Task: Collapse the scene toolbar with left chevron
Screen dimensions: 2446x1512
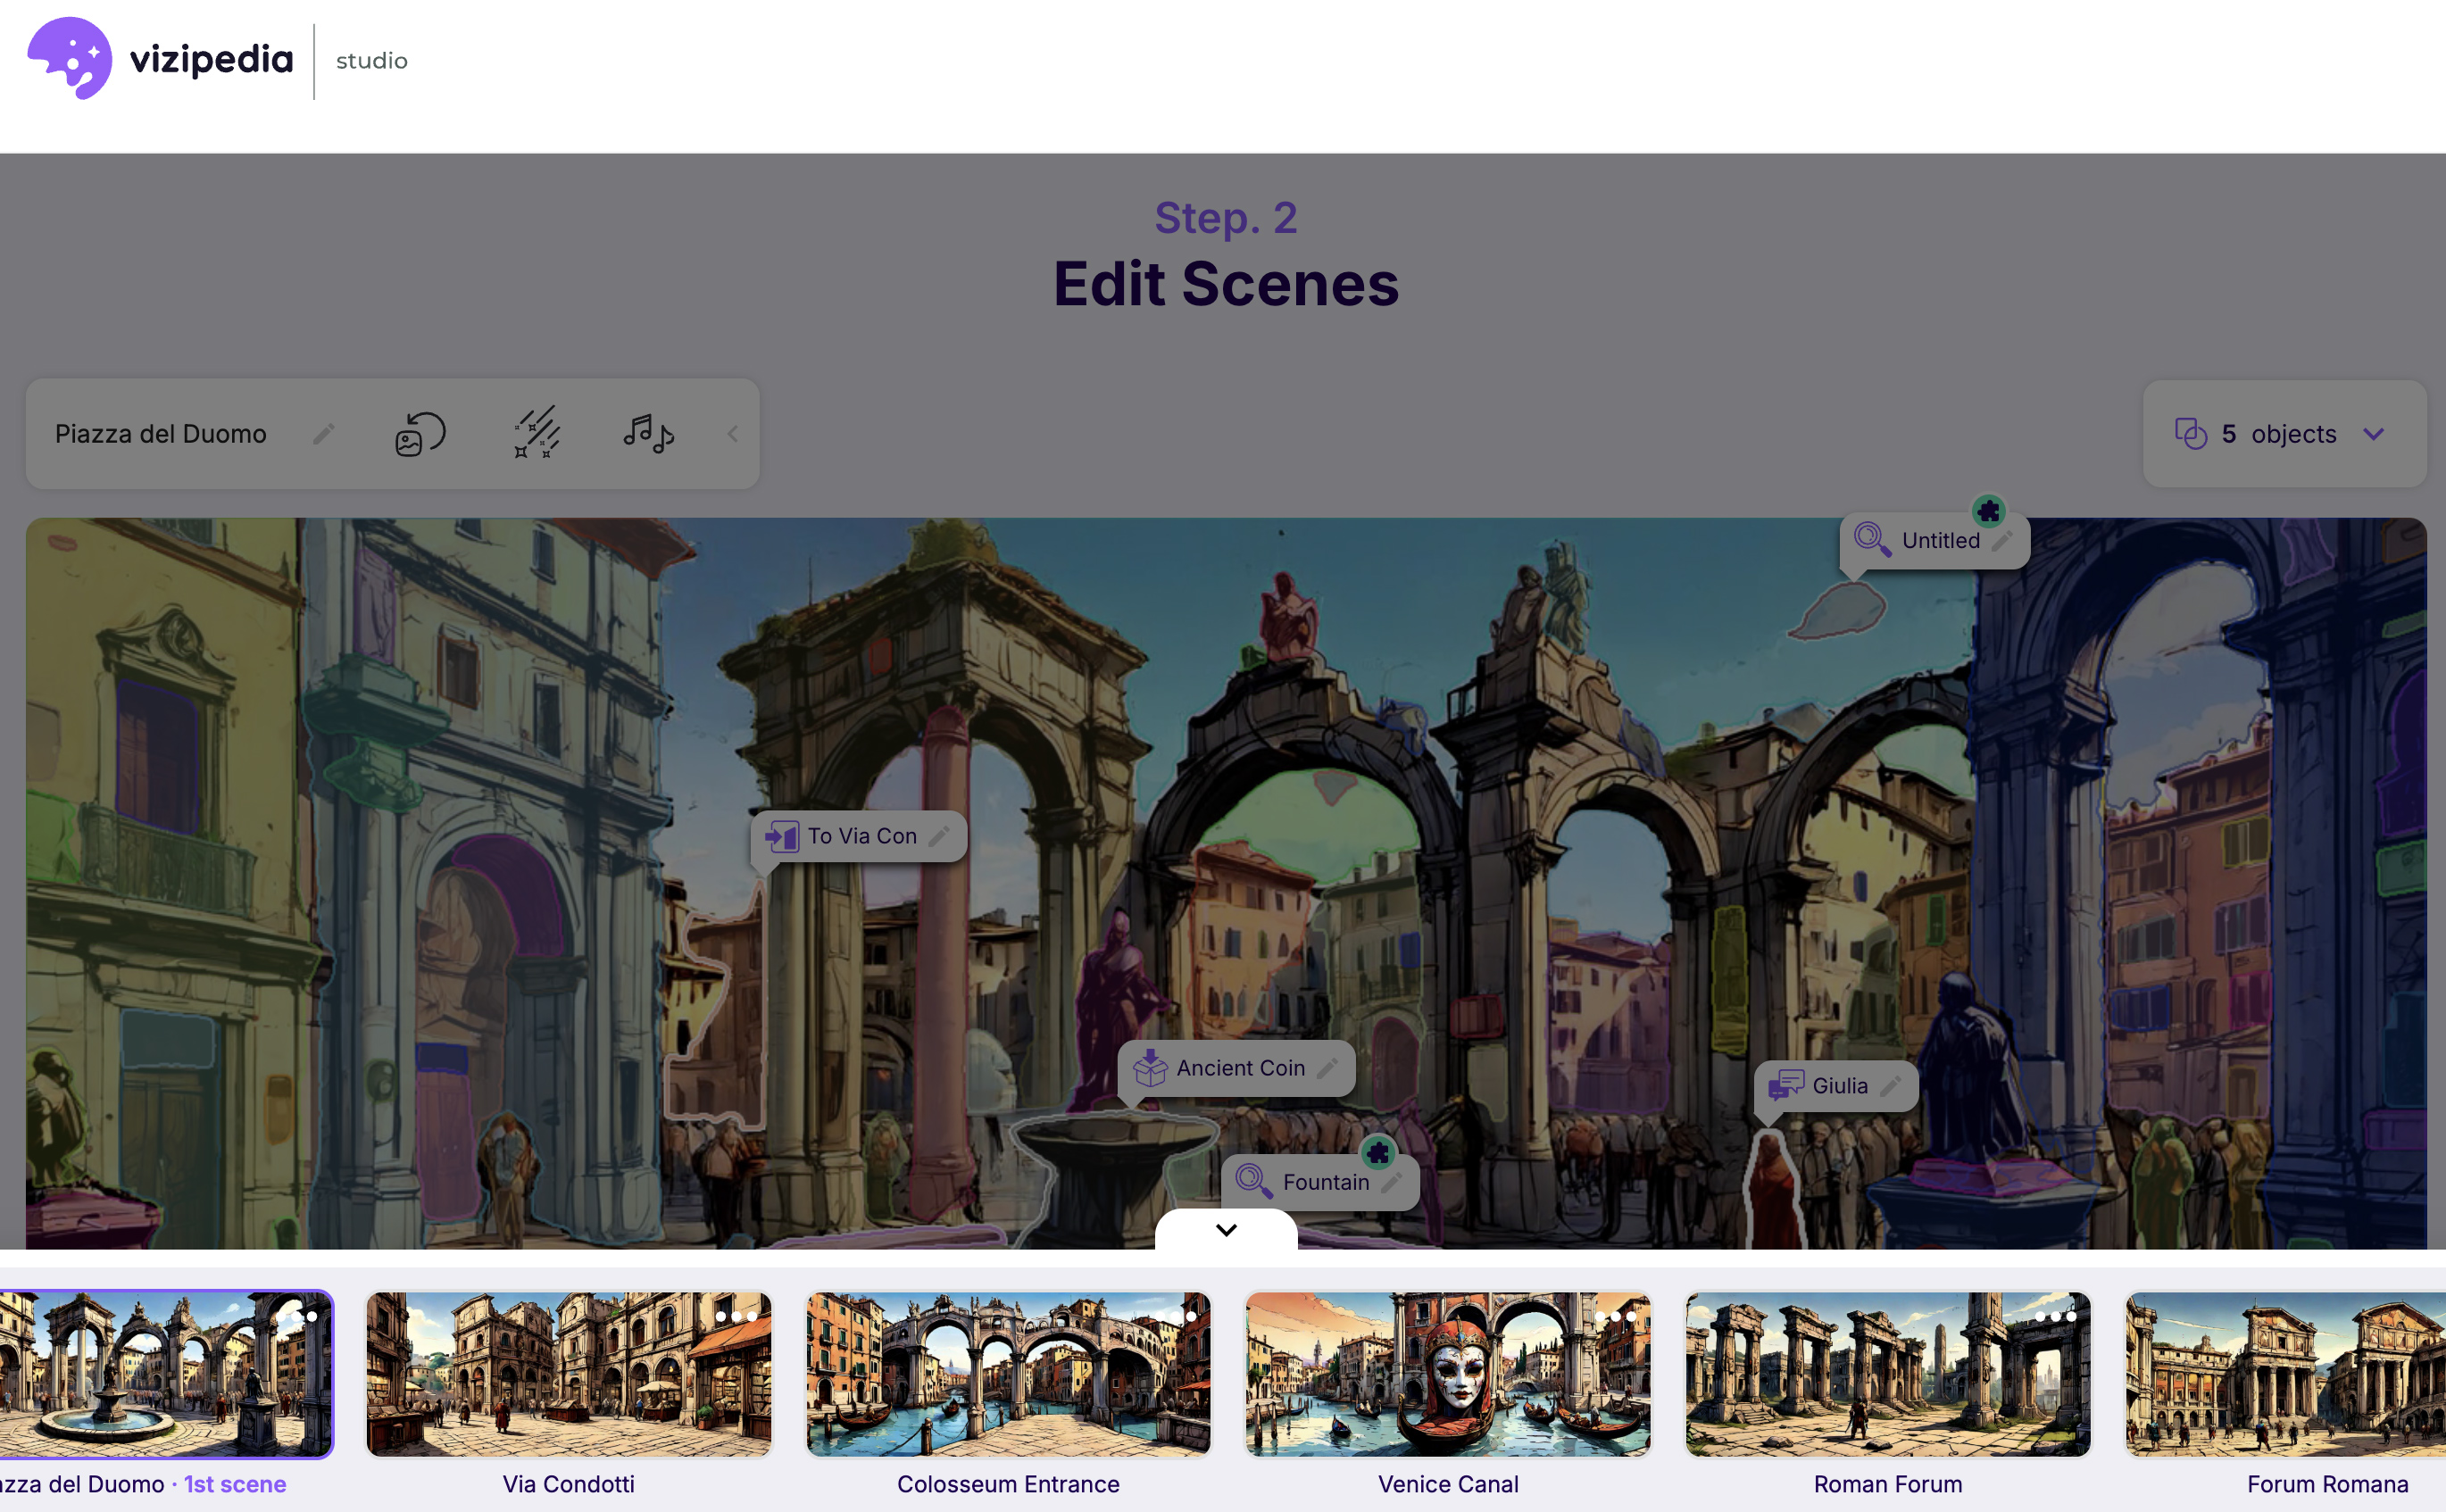Action: point(733,434)
